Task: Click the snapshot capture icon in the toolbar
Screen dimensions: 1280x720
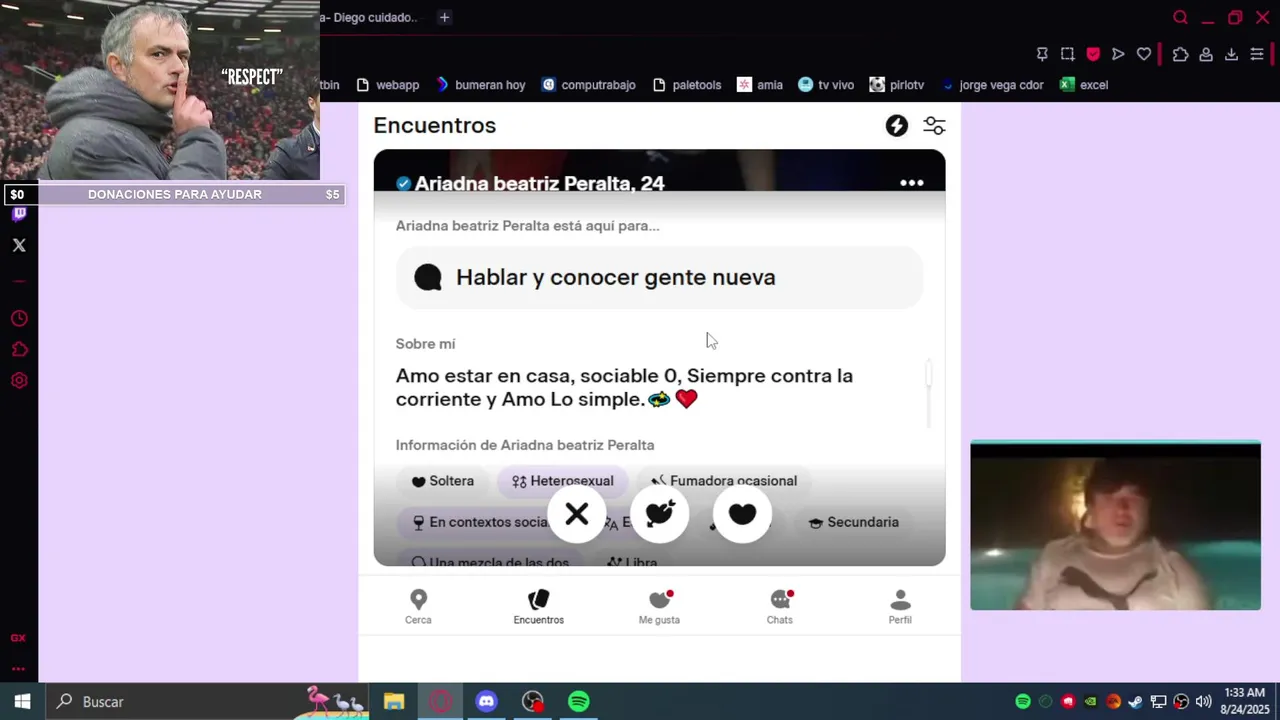Action: point(1068,54)
